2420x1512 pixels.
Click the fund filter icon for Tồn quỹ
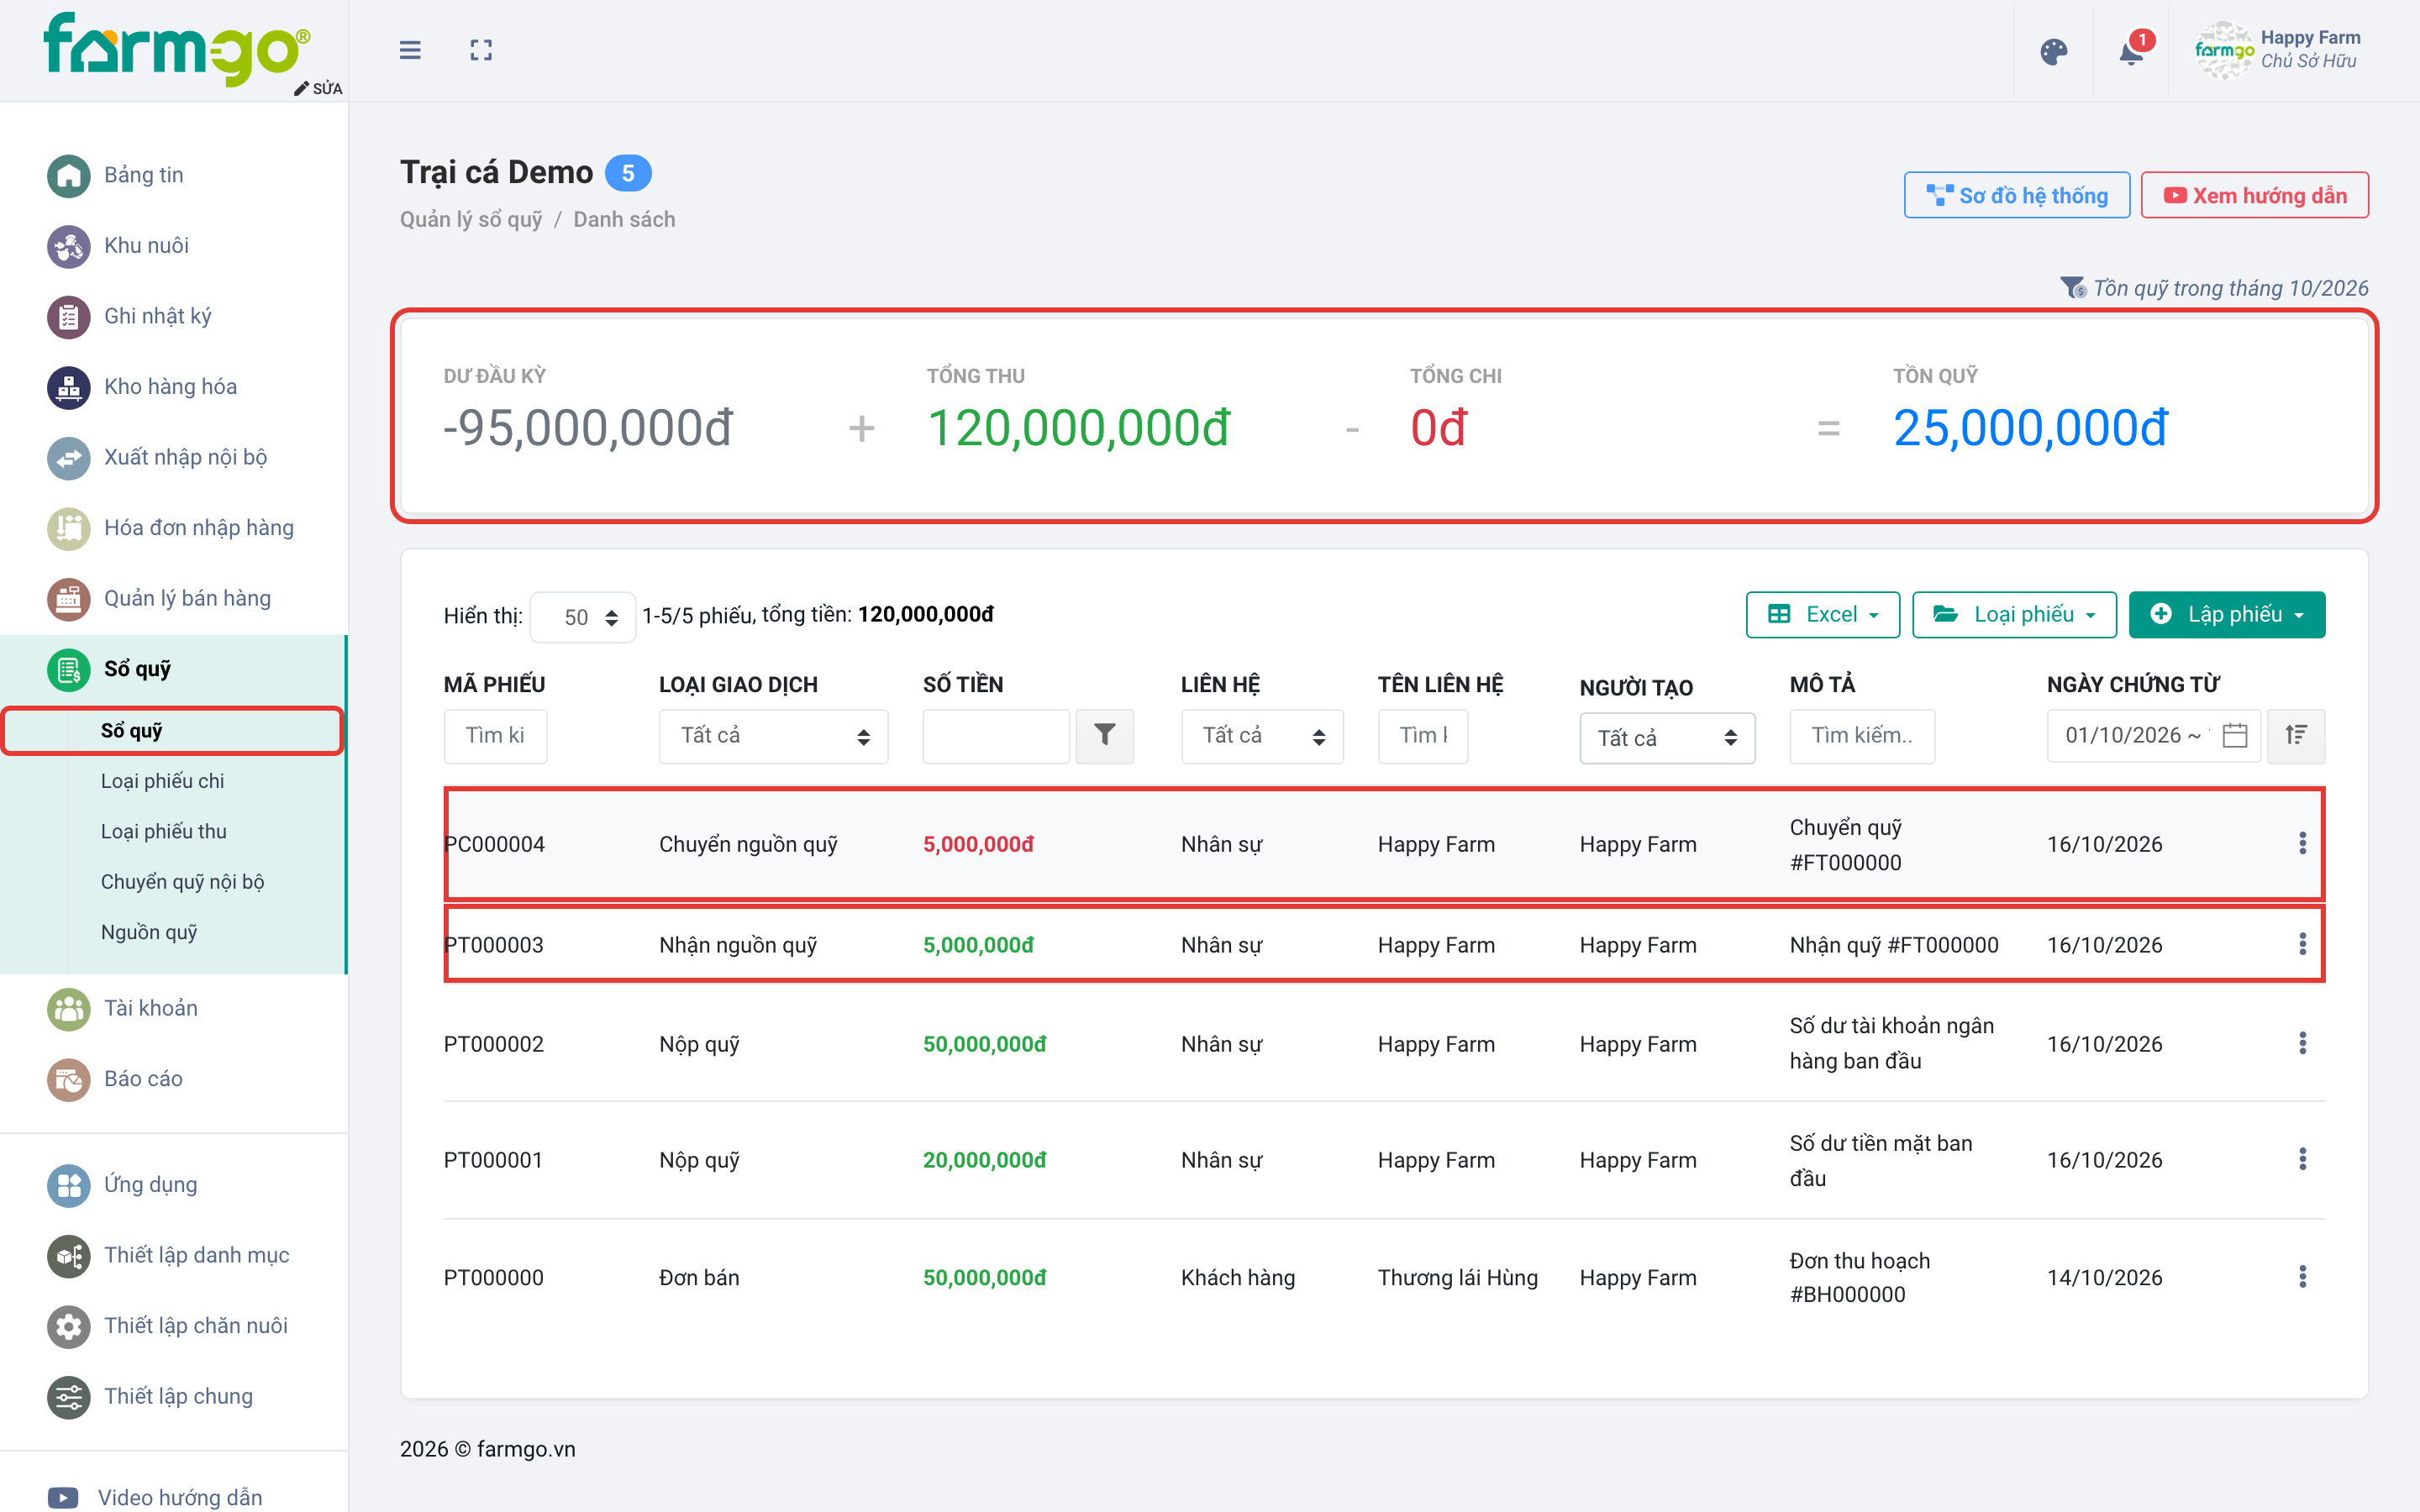[2073, 288]
